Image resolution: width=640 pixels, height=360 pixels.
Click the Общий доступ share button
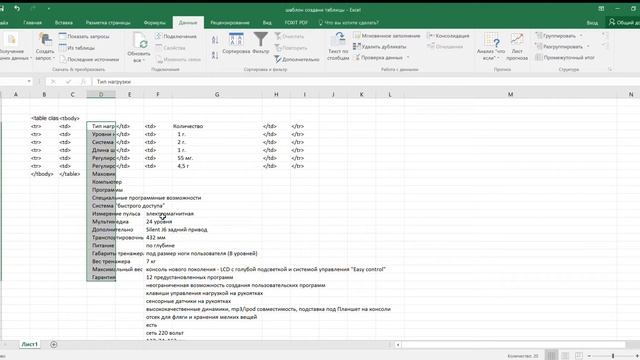[624, 23]
